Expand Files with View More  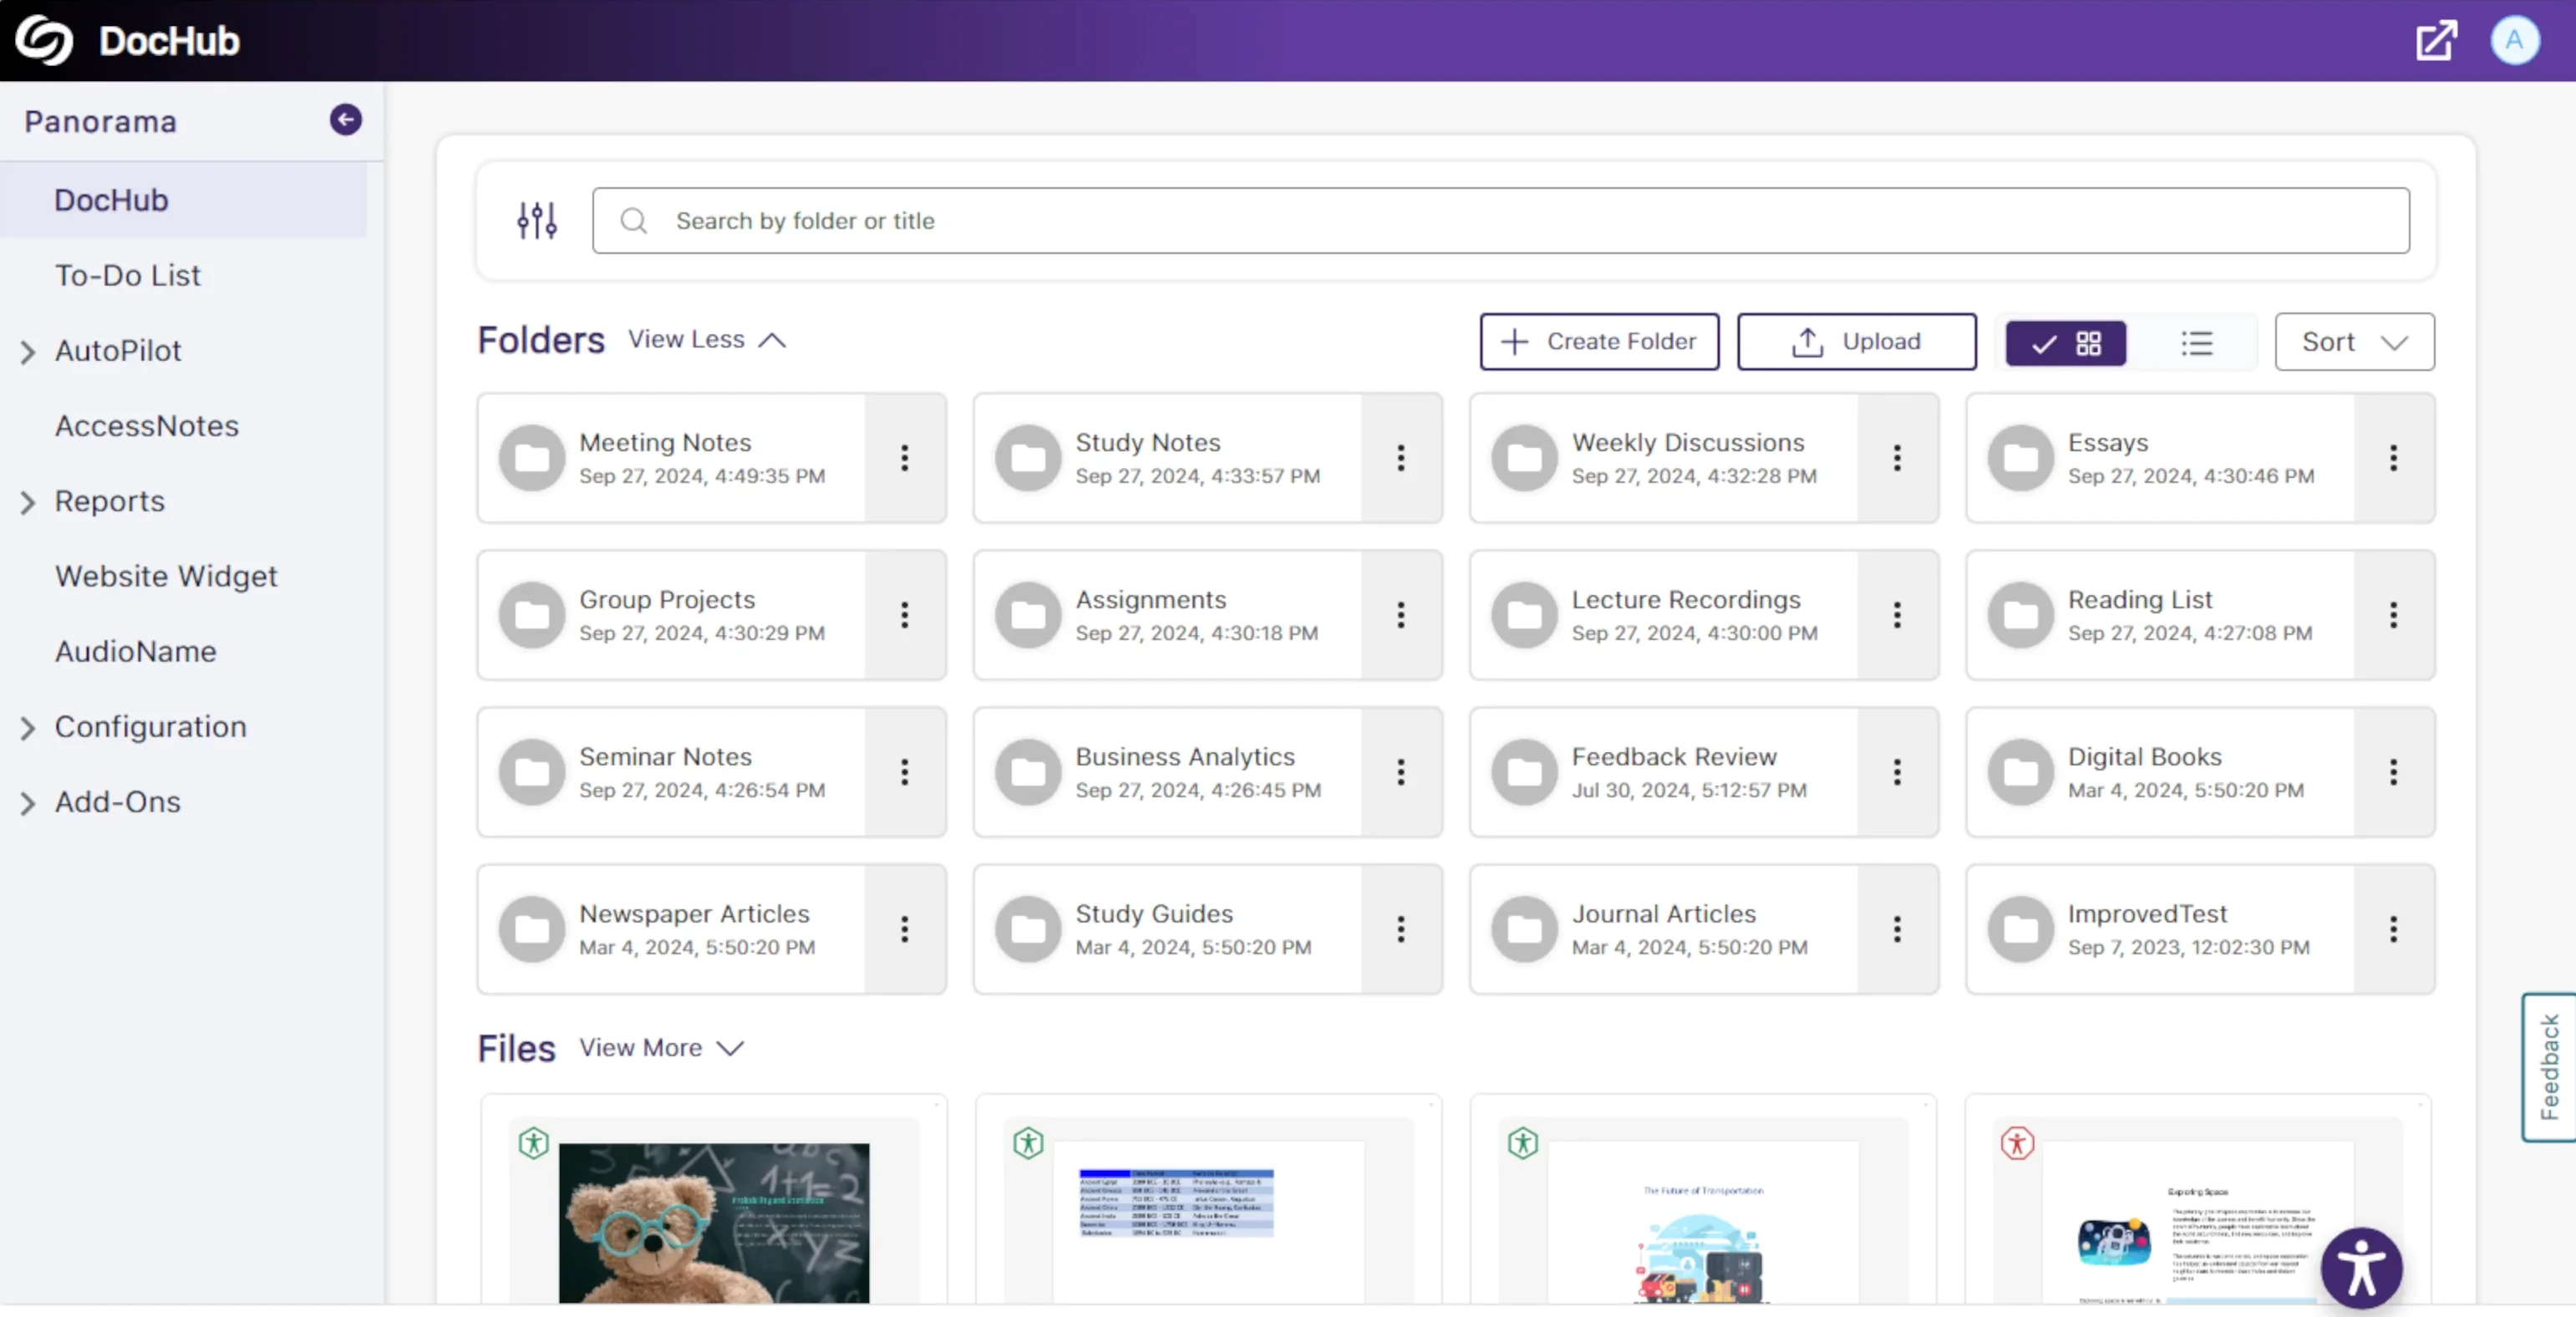661,1047
